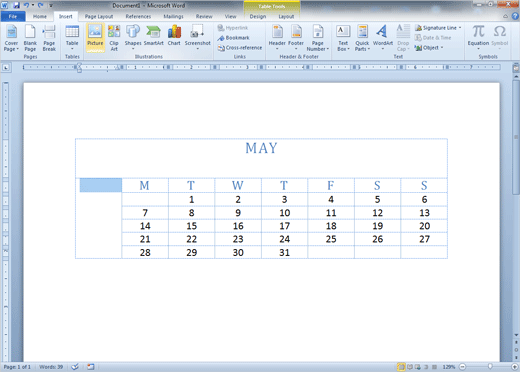Click the zoom slider handle
The width and height of the screenshot is (520, 372).
[490, 367]
